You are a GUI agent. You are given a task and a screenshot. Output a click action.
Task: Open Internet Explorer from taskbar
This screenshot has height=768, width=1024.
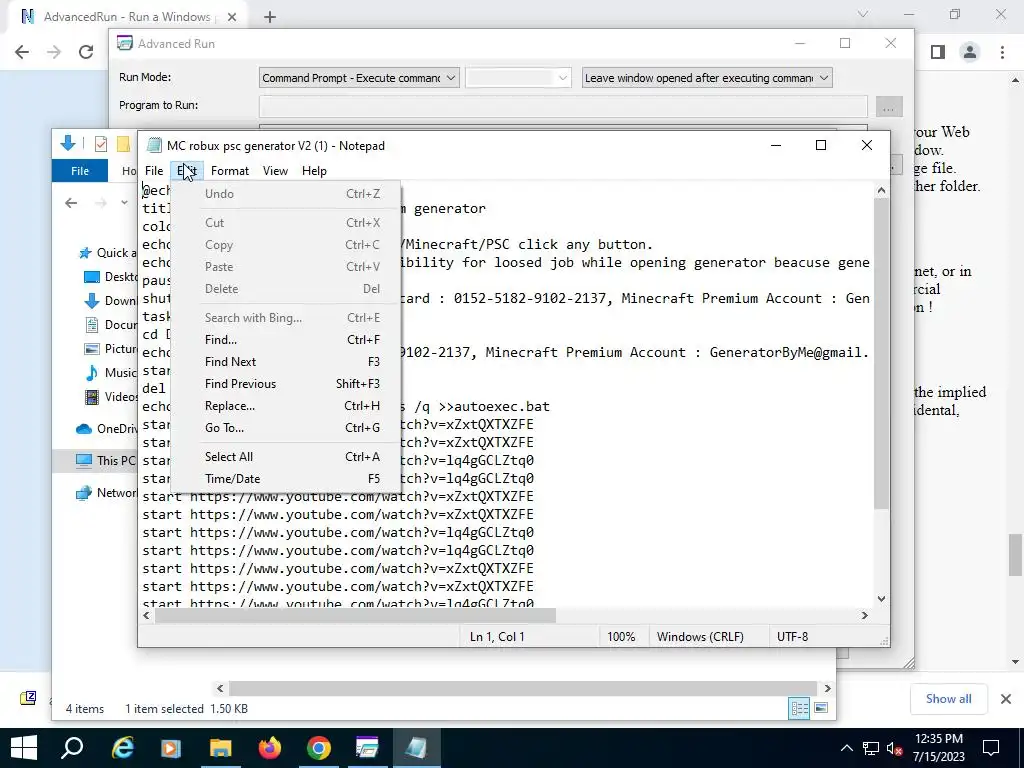click(x=122, y=748)
